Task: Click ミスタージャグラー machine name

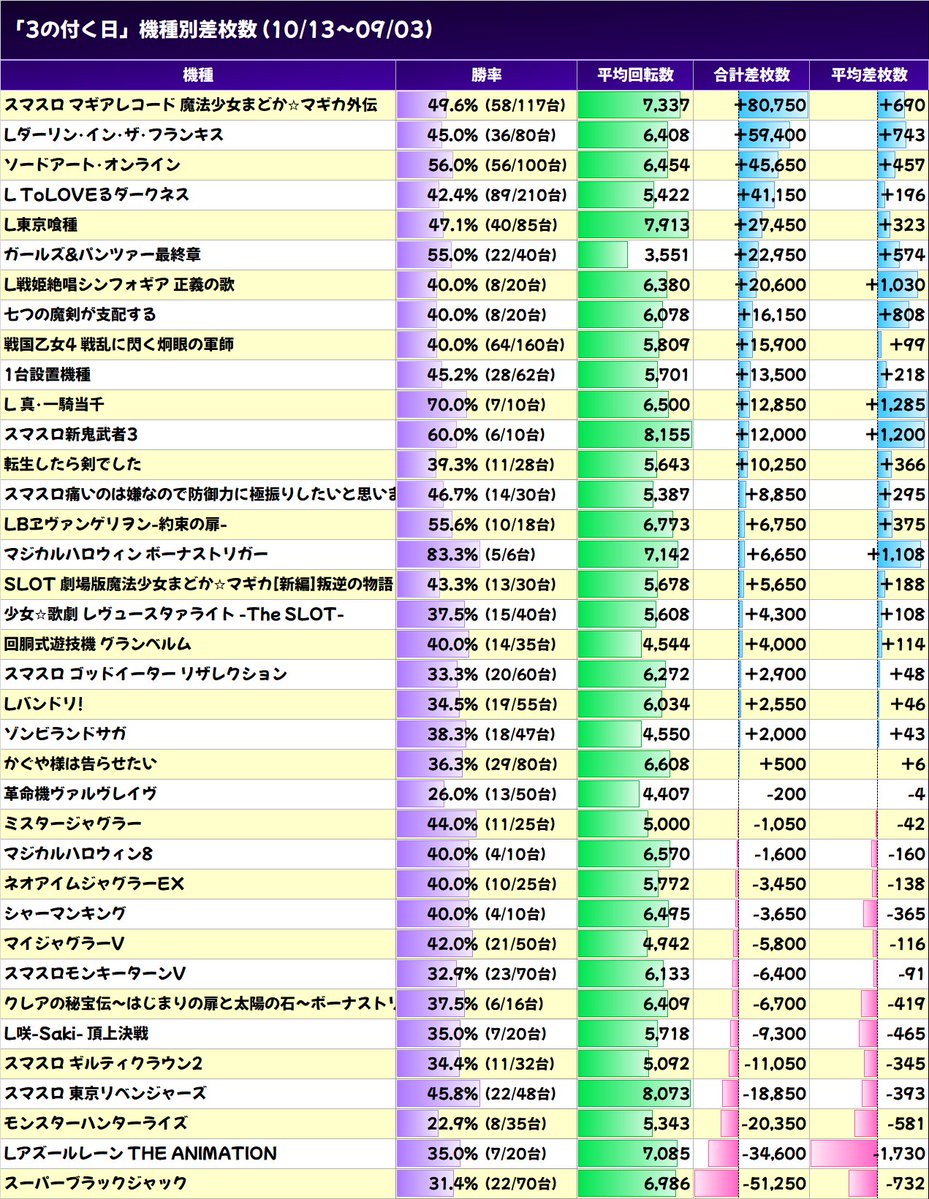Action: pyautogui.click(x=73, y=824)
